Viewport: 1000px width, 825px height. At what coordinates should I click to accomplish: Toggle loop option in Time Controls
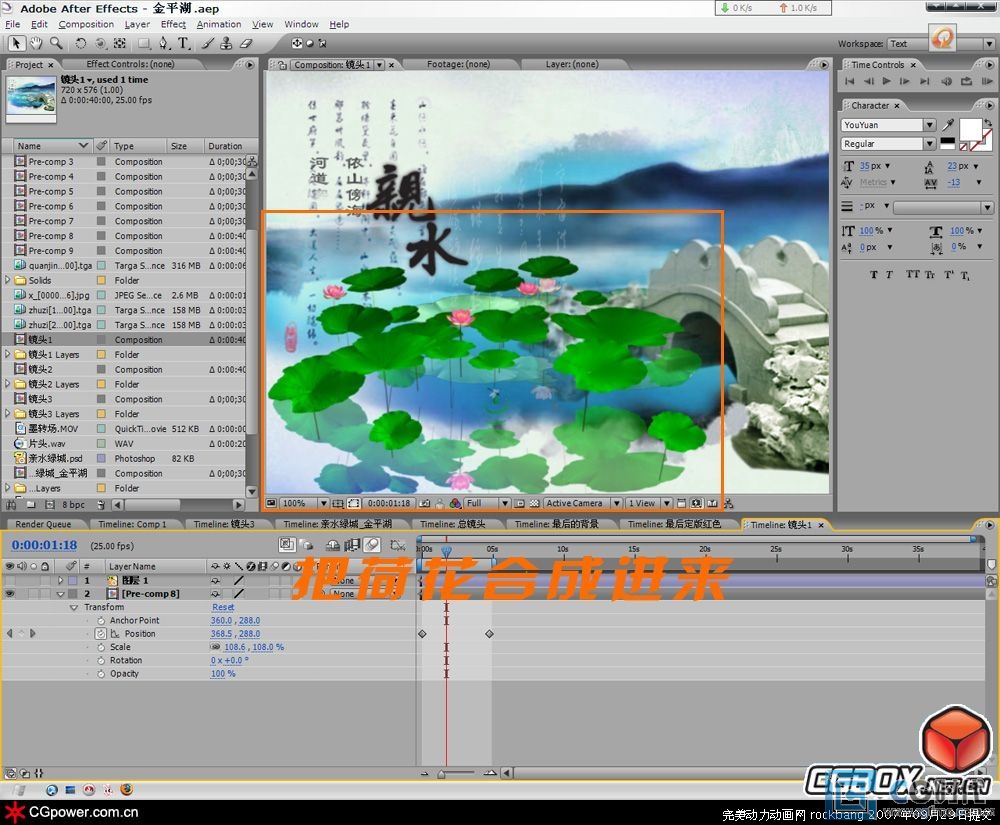[x=966, y=81]
